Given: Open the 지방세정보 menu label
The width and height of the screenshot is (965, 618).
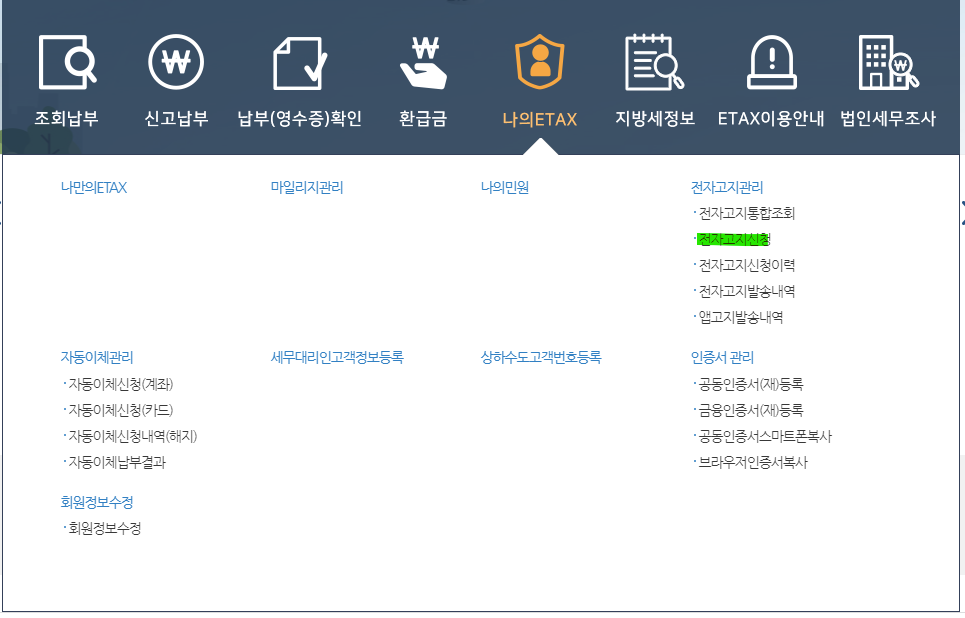Looking at the screenshot, I should 655,118.
